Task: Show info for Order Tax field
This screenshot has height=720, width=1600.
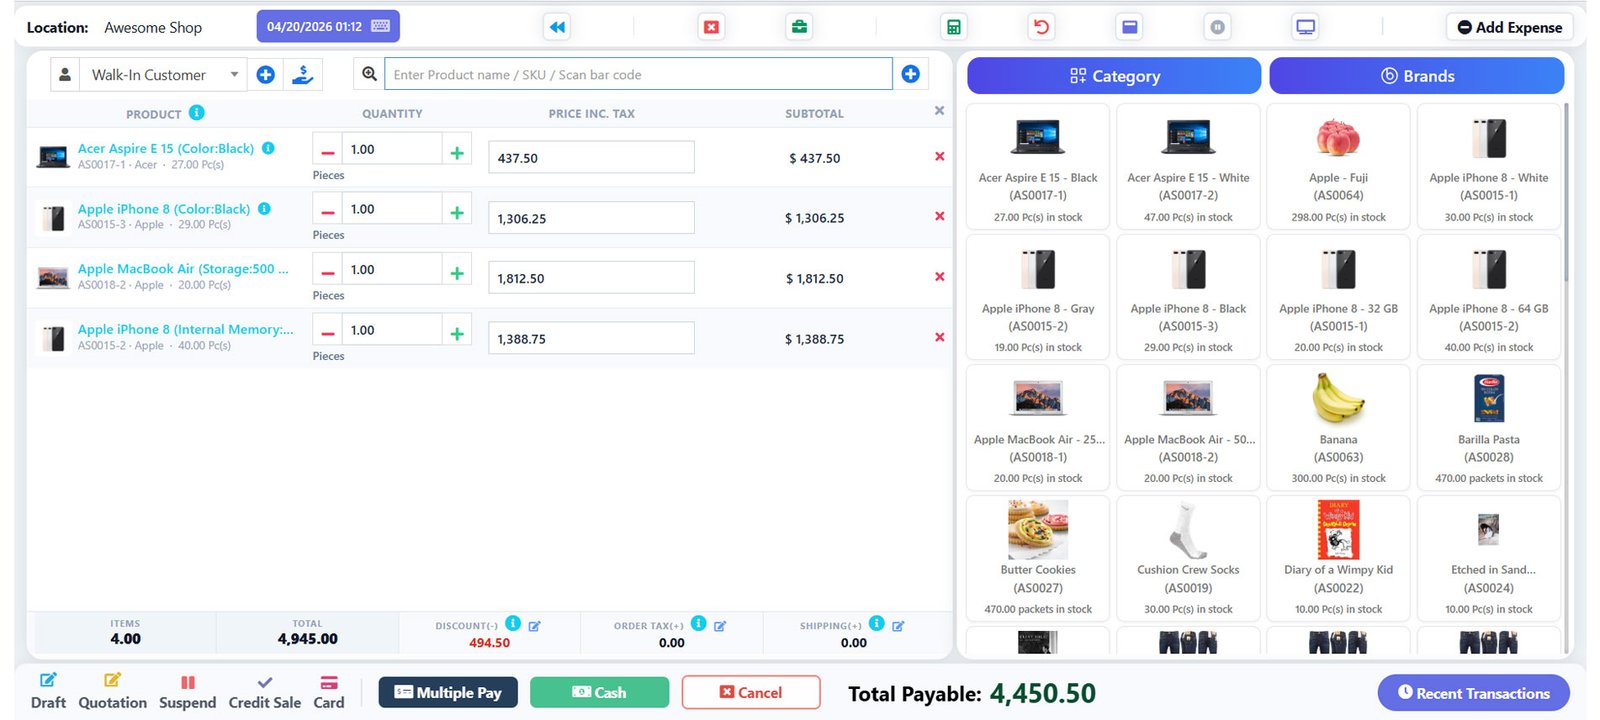Action: [x=699, y=623]
